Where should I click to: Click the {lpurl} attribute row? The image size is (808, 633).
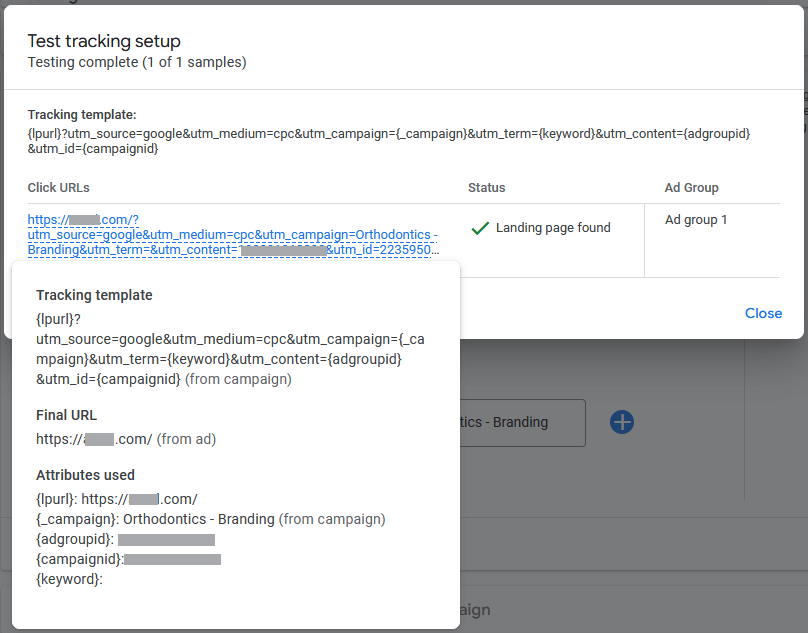pyautogui.click(x=117, y=499)
